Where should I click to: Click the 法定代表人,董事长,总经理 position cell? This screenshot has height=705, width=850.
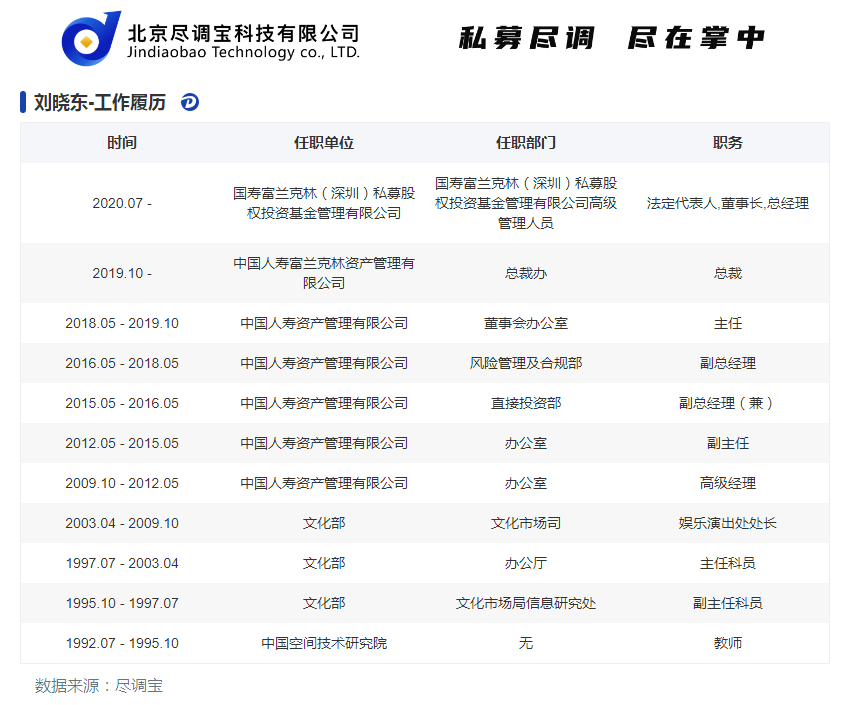(x=728, y=203)
